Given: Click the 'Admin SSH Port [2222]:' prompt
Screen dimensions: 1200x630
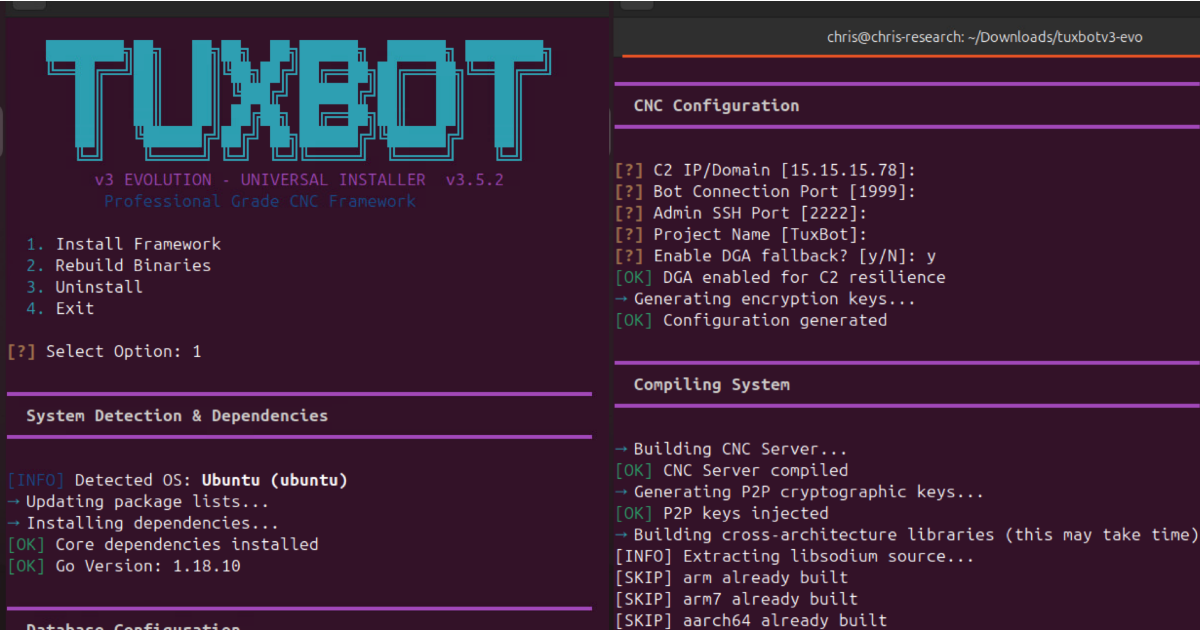Looking at the screenshot, I should coord(741,213).
